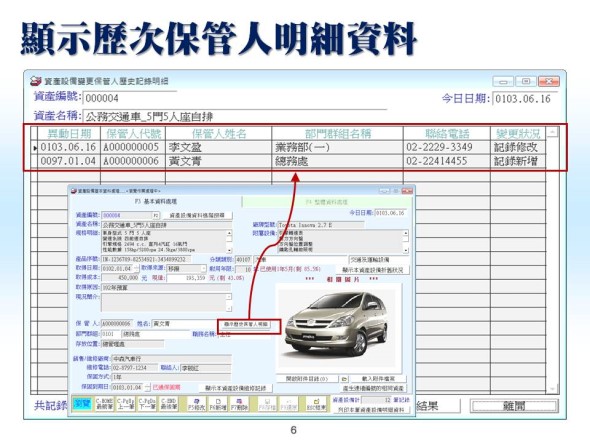
Task: Click 顯示本資產設備折舊狀況 button
Action: 372,270
